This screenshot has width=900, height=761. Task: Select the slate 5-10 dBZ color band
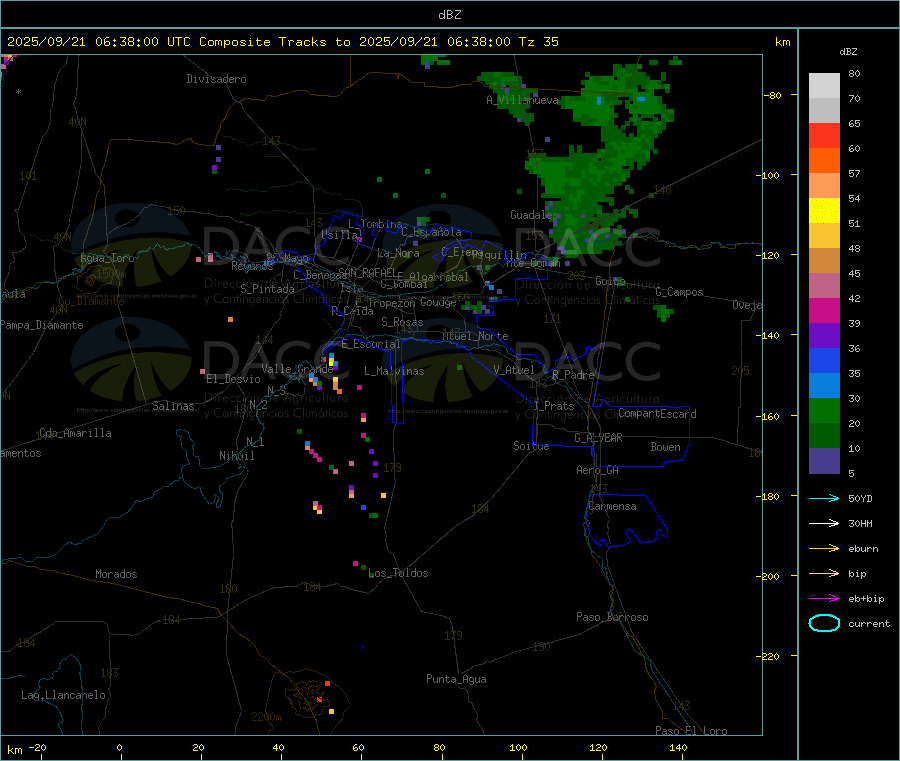pyautogui.click(x=824, y=461)
